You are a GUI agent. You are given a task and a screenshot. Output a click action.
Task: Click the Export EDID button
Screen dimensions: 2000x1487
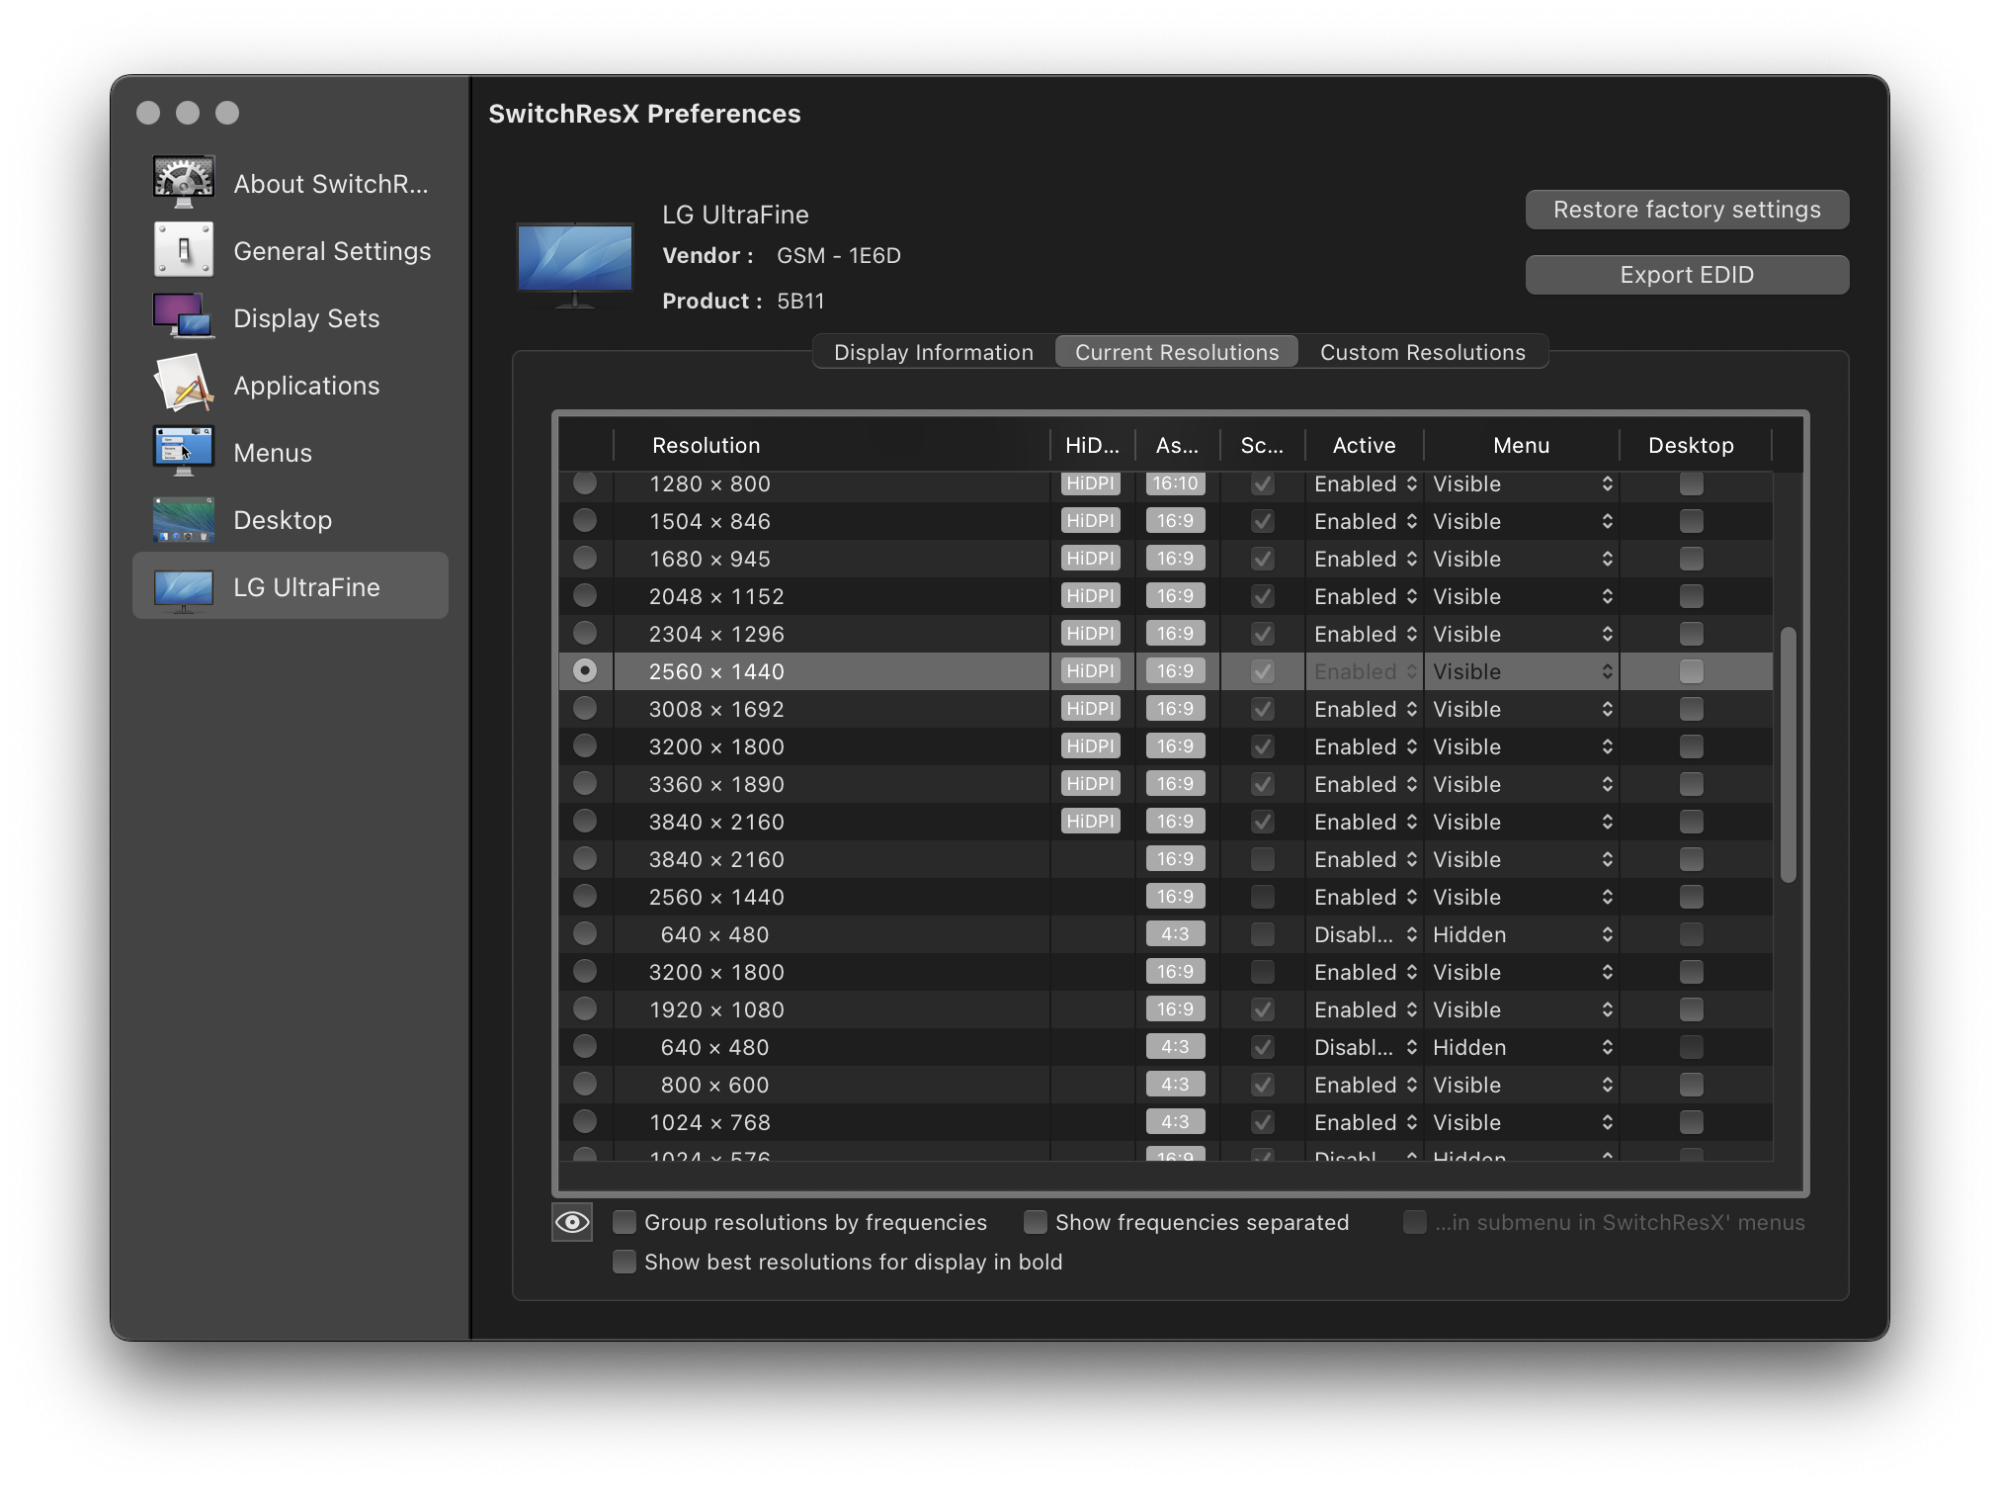point(1685,276)
